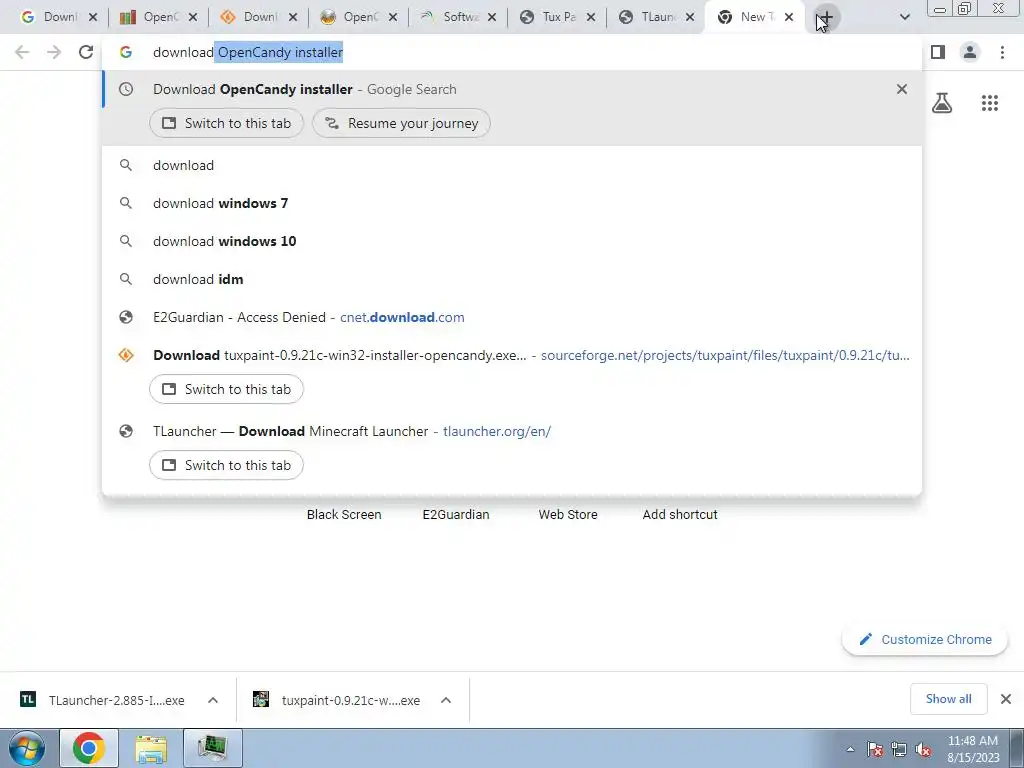This screenshot has height=768, width=1024.
Task: Open Windows Explorer from the taskbar
Action: (151, 748)
